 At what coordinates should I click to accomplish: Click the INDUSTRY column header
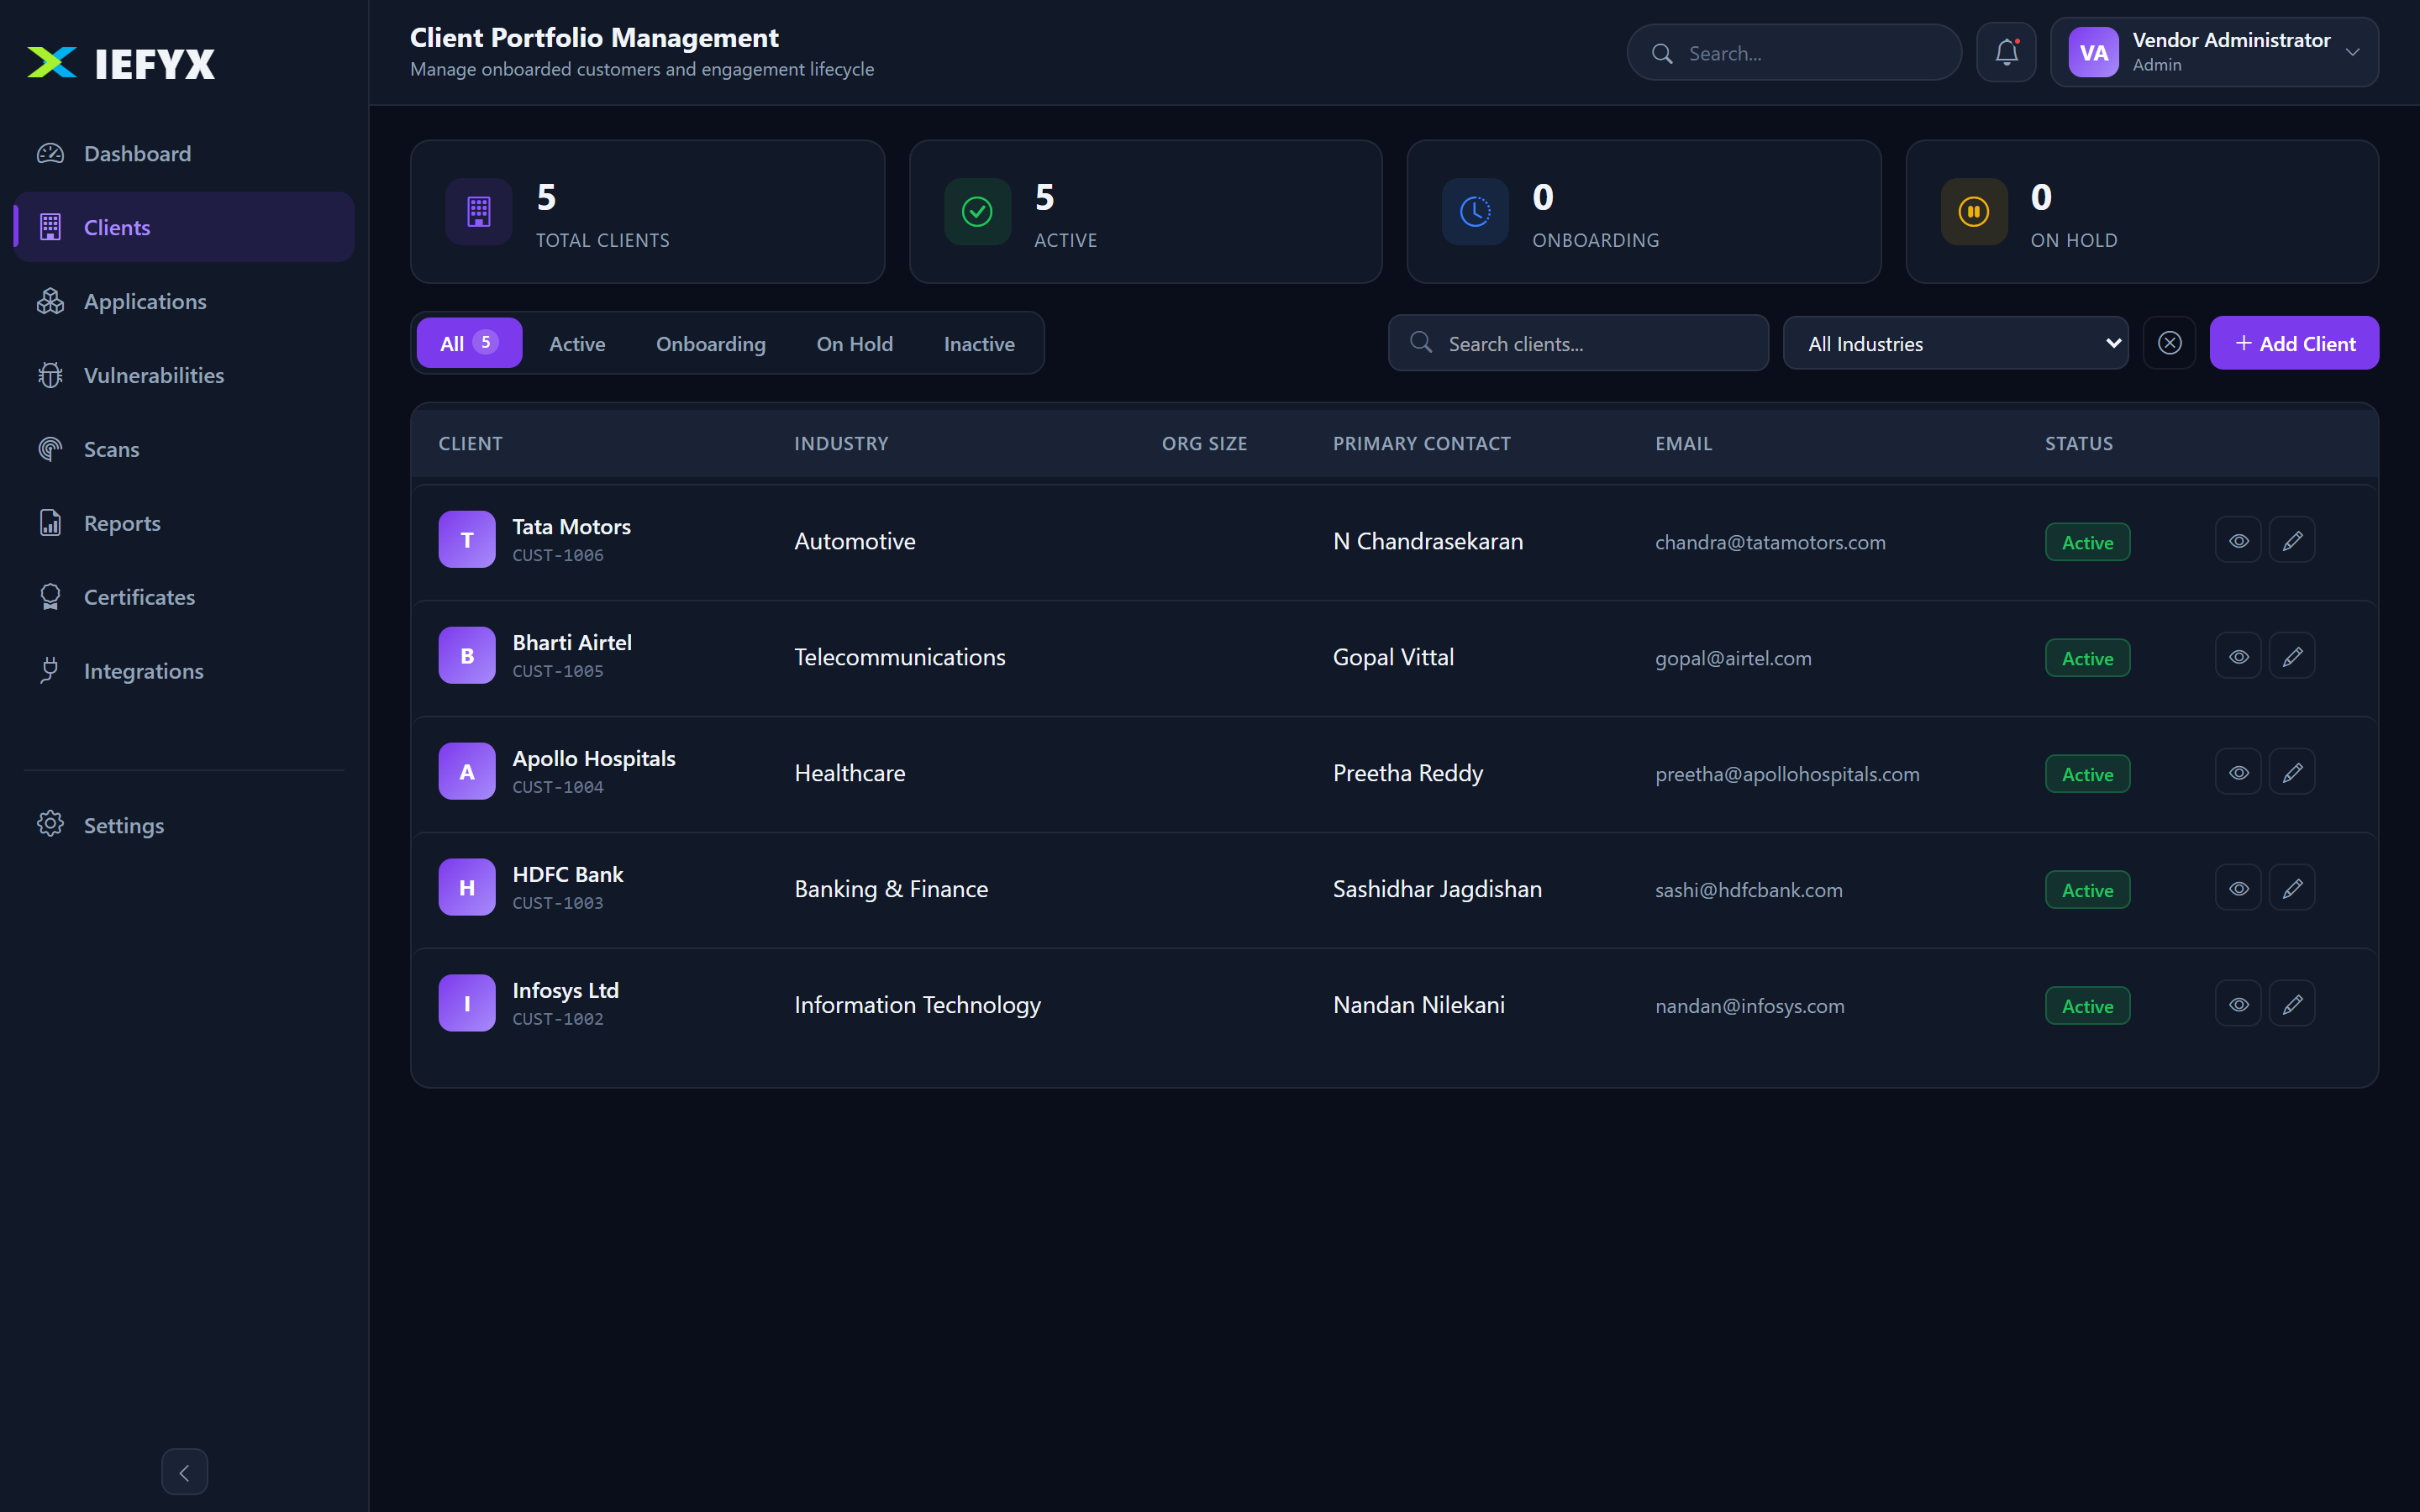coord(841,443)
